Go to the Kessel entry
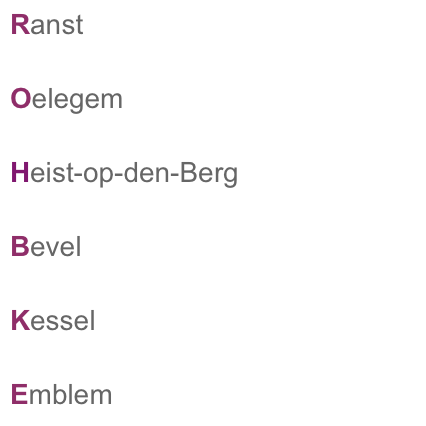 coord(53,320)
